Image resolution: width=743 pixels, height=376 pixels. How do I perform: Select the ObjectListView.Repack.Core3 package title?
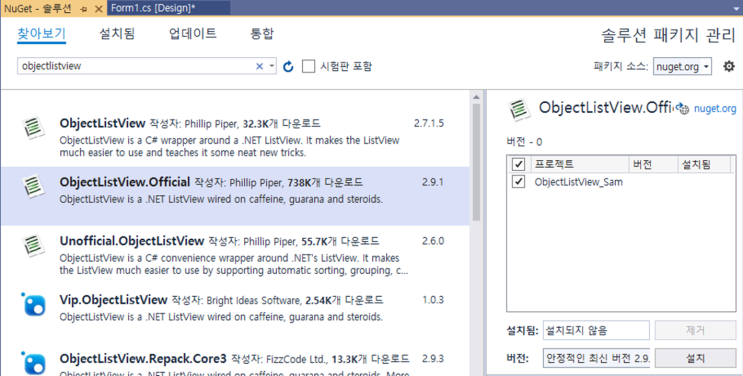point(143,358)
